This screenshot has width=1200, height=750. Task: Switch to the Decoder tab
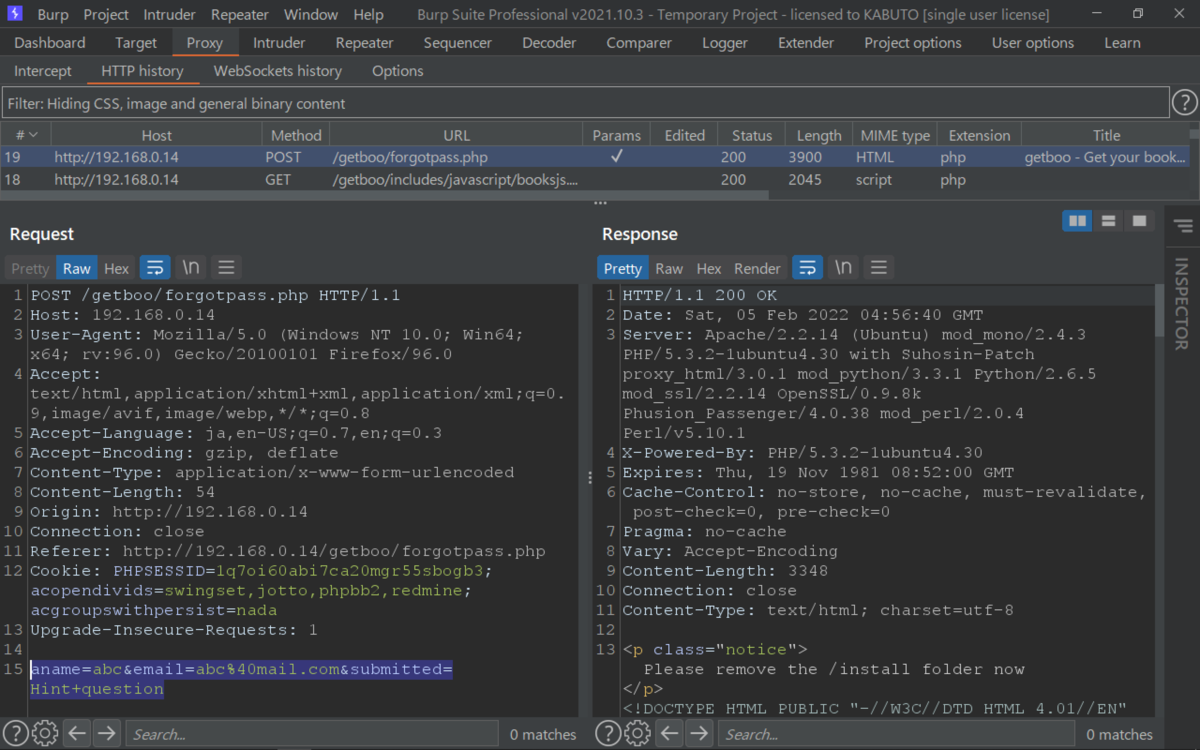tap(549, 43)
